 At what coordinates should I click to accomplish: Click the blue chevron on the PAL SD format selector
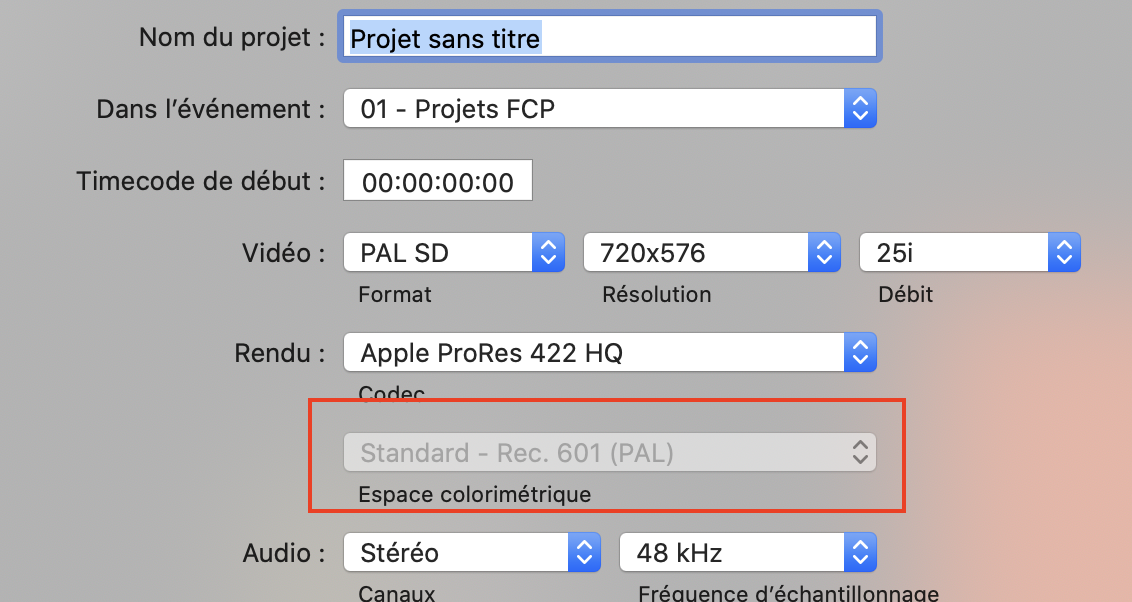547,252
